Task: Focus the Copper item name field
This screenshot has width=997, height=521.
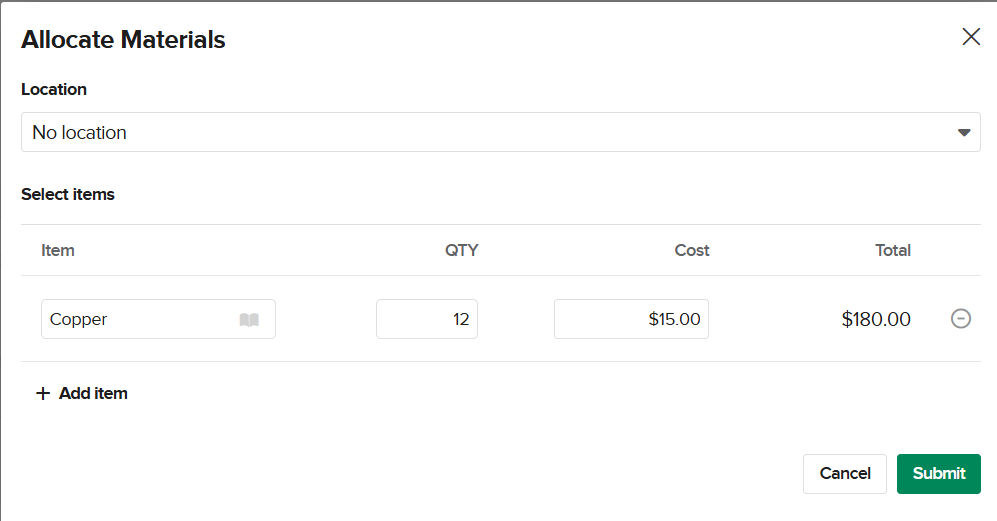Action: pyautogui.click(x=140, y=320)
